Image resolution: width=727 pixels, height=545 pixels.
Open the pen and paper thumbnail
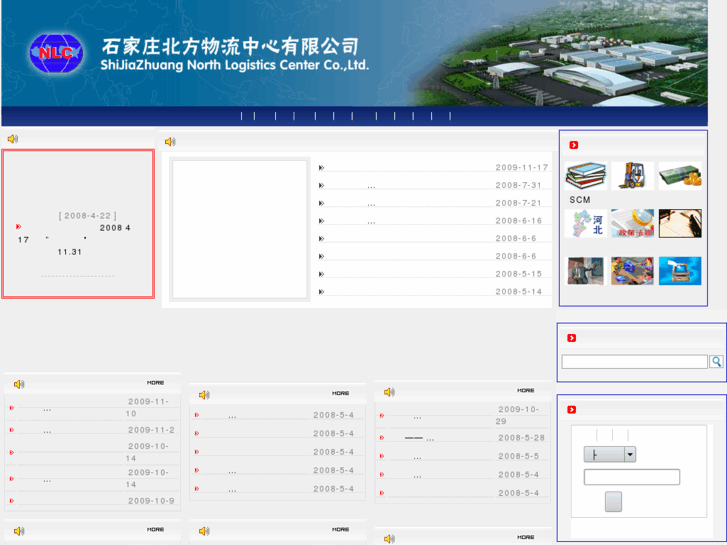[680, 224]
